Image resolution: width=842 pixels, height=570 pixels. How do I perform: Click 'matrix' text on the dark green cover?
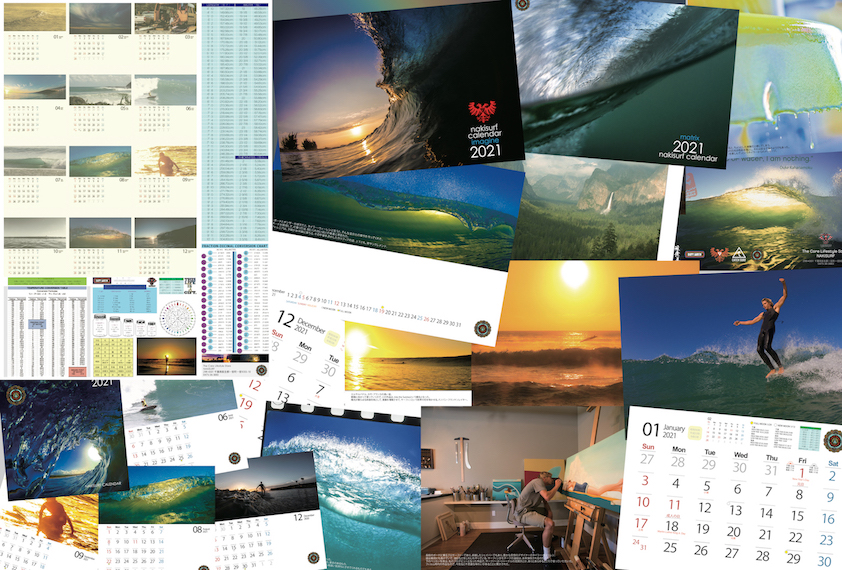(x=689, y=138)
